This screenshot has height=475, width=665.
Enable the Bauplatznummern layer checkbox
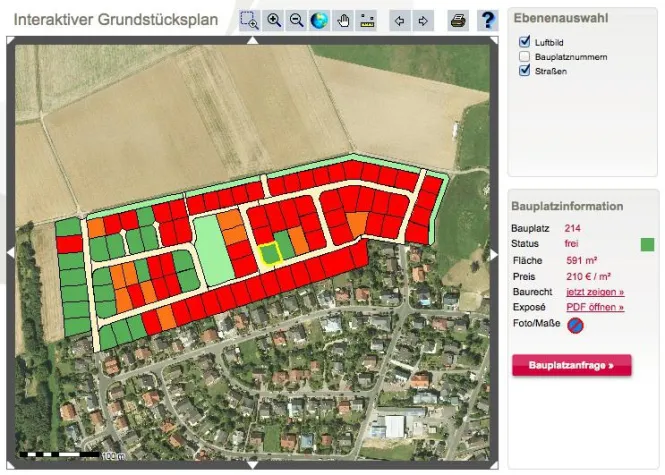(x=524, y=57)
